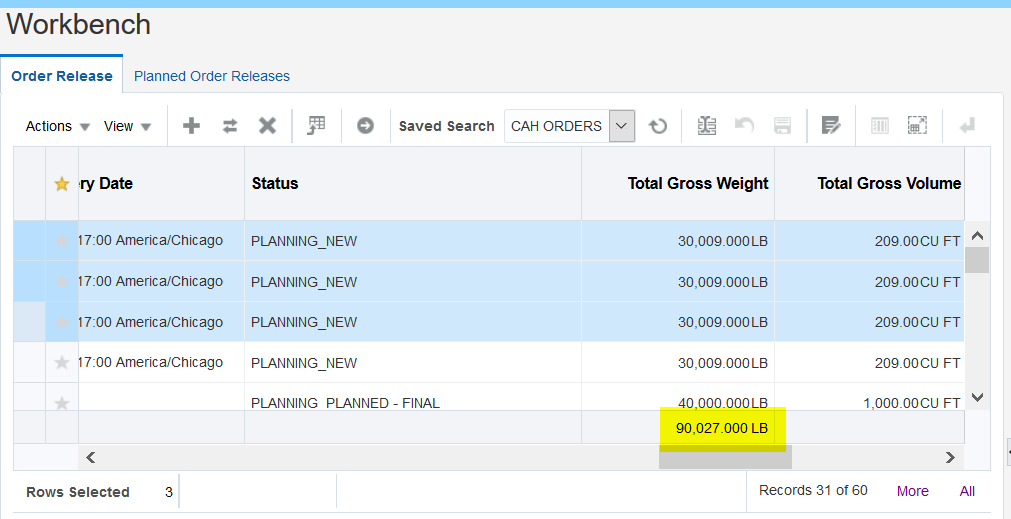Click the edit notes pencil icon
The height and width of the screenshot is (519, 1011).
click(830, 126)
